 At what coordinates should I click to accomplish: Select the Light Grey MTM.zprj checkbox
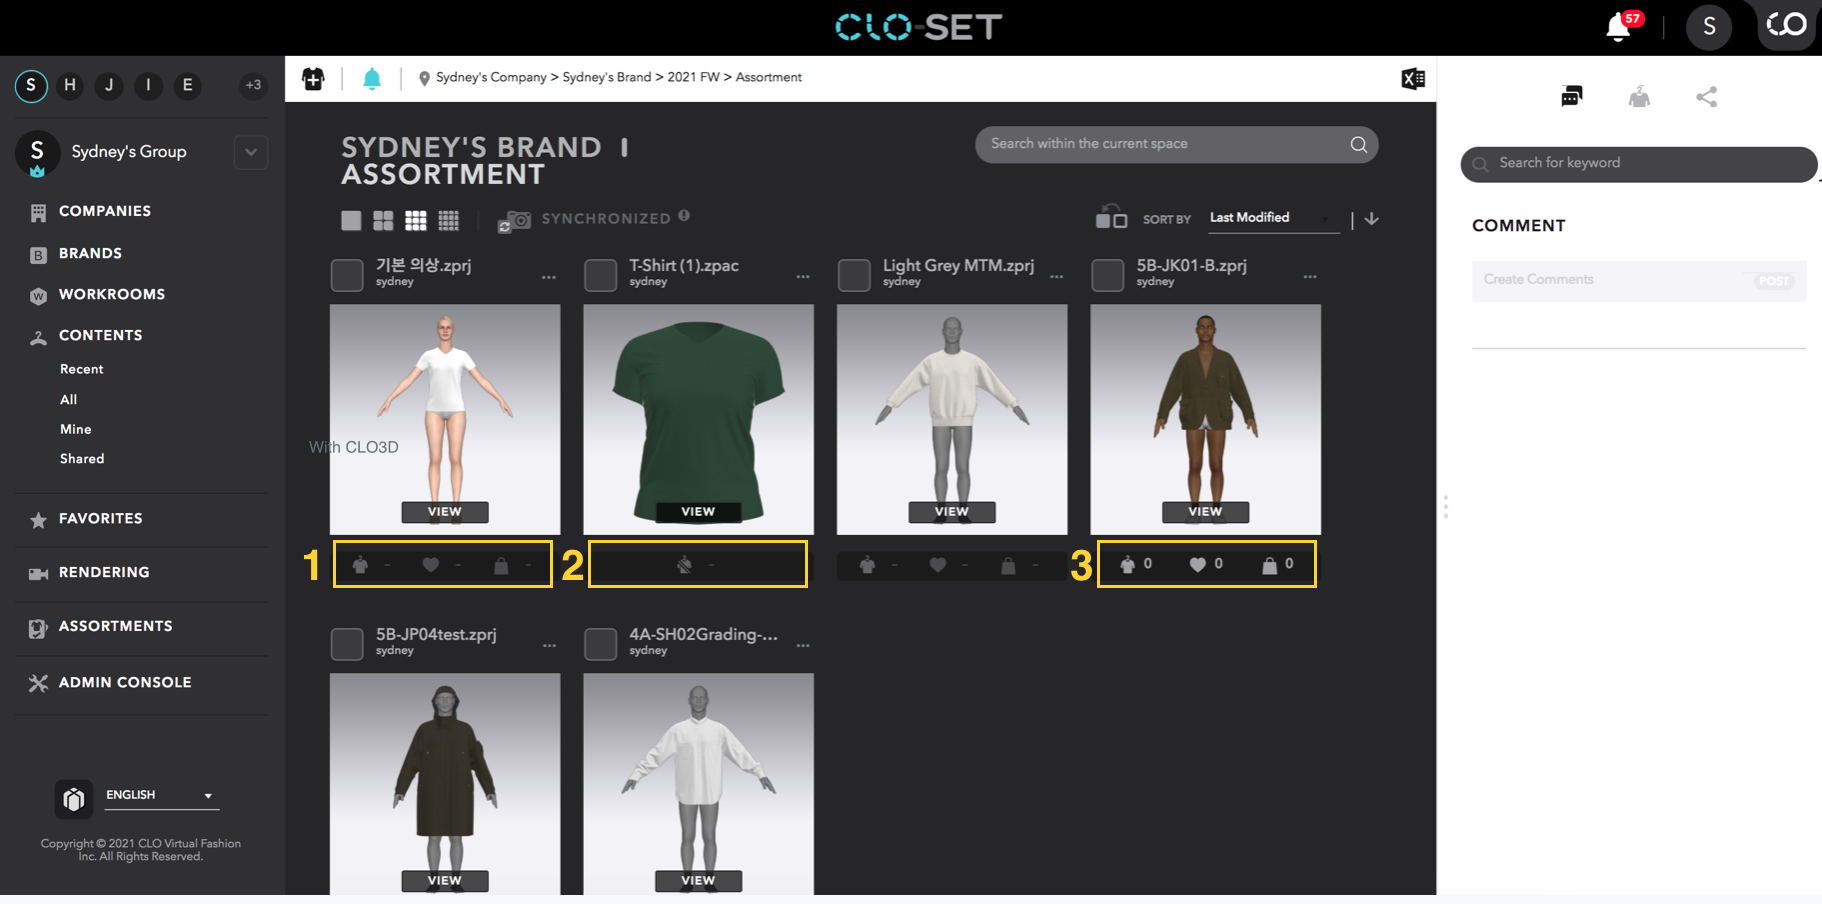click(854, 275)
